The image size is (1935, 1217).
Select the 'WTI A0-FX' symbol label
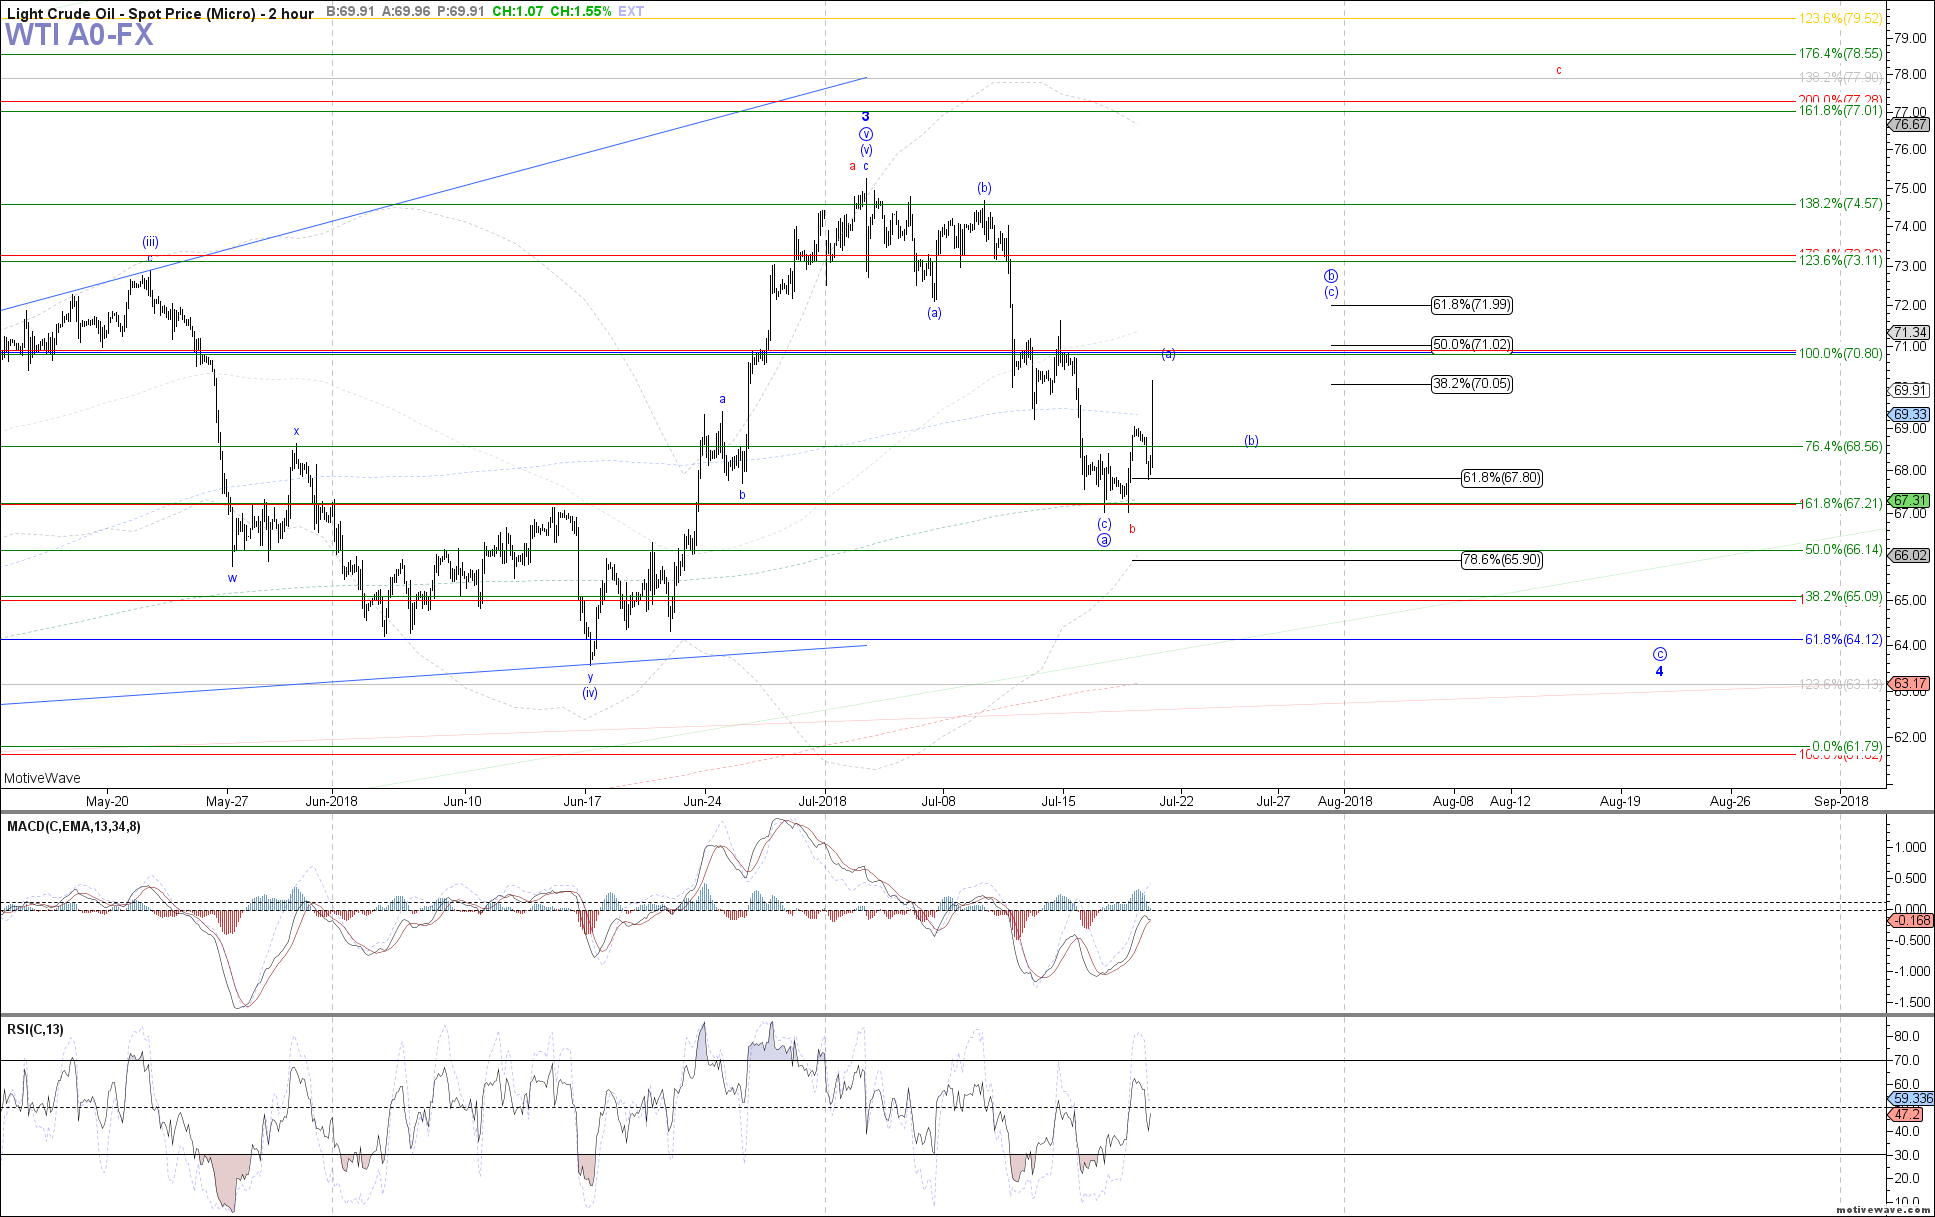[x=79, y=35]
